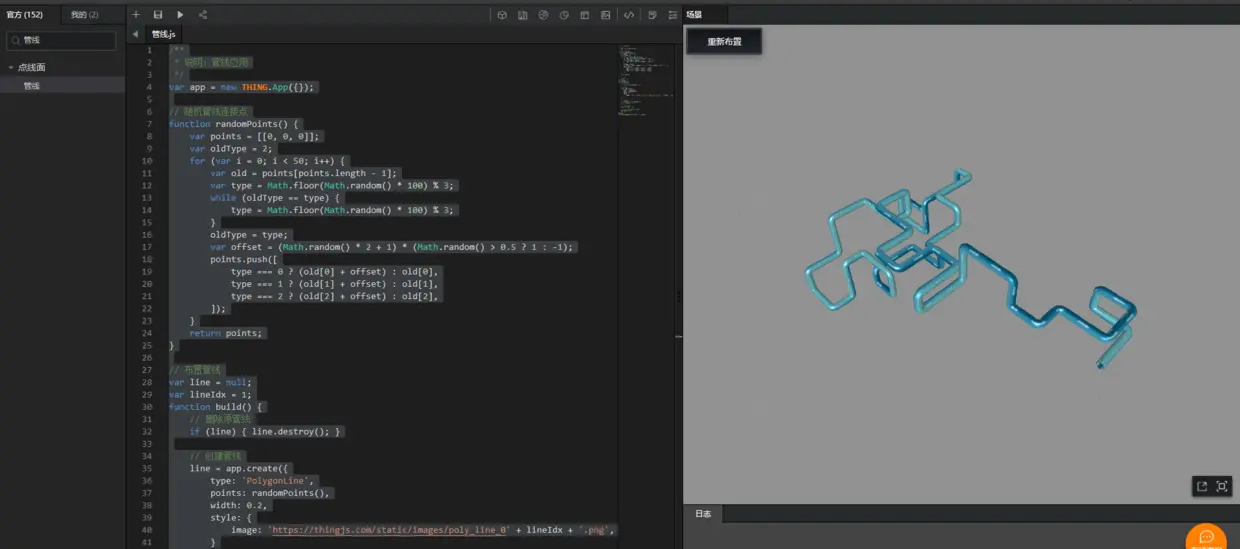Collapse the 点线面 tree category
1240x549 pixels.
point(11,68)
